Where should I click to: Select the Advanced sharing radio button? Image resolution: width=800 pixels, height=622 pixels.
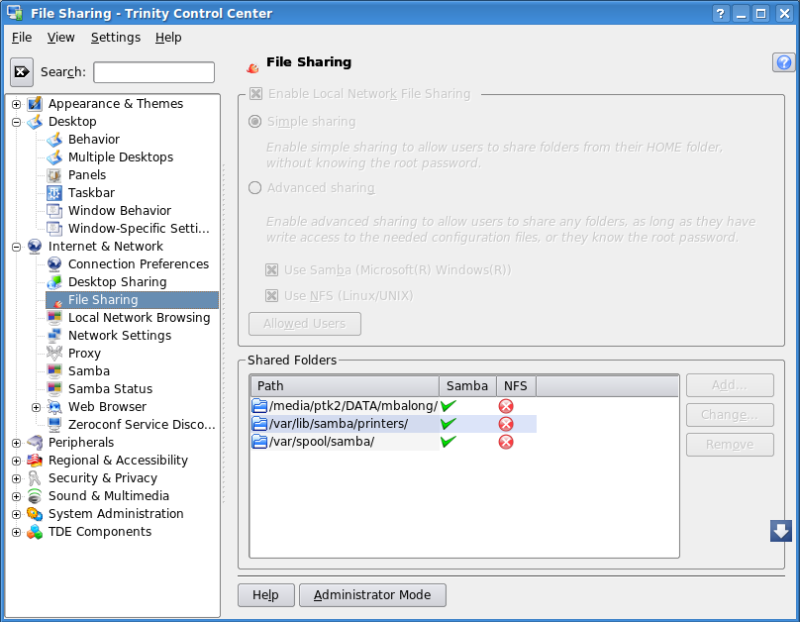255,188
